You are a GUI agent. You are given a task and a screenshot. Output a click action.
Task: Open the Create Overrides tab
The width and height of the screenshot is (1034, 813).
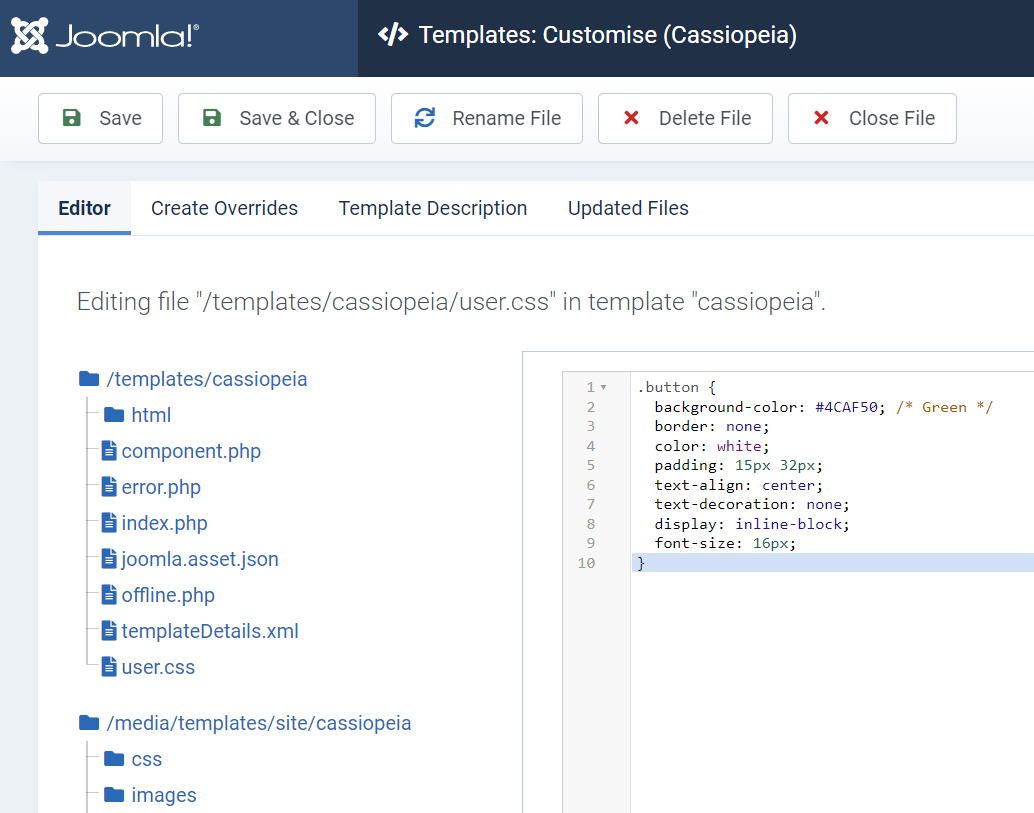pos(224,208)
